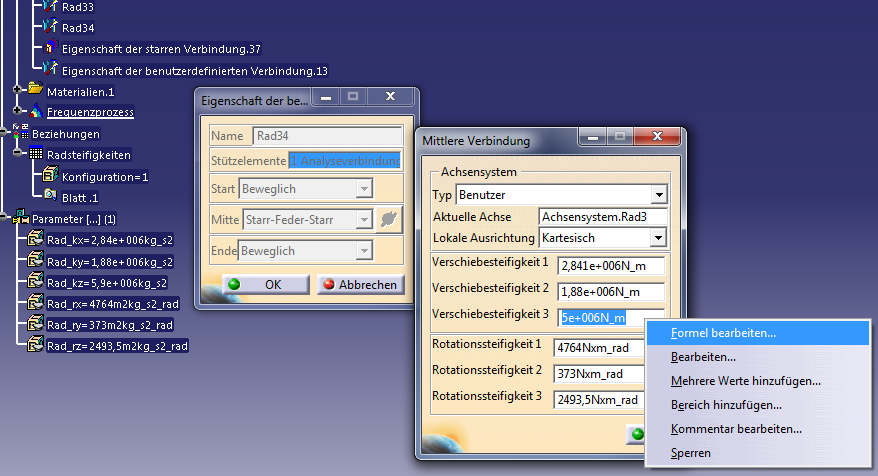Click the Radsteifigkeiten table icon

click(x=36, y=153)
